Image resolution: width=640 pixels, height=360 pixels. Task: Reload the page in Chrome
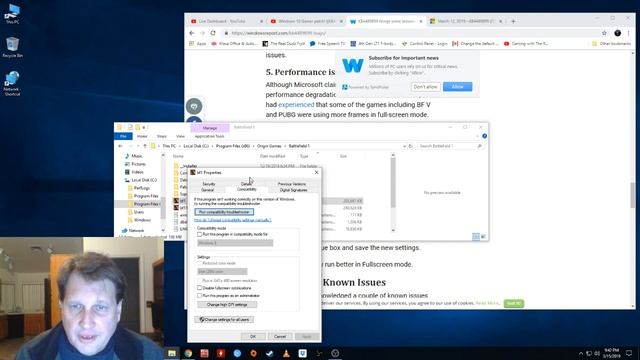[213, 33]
